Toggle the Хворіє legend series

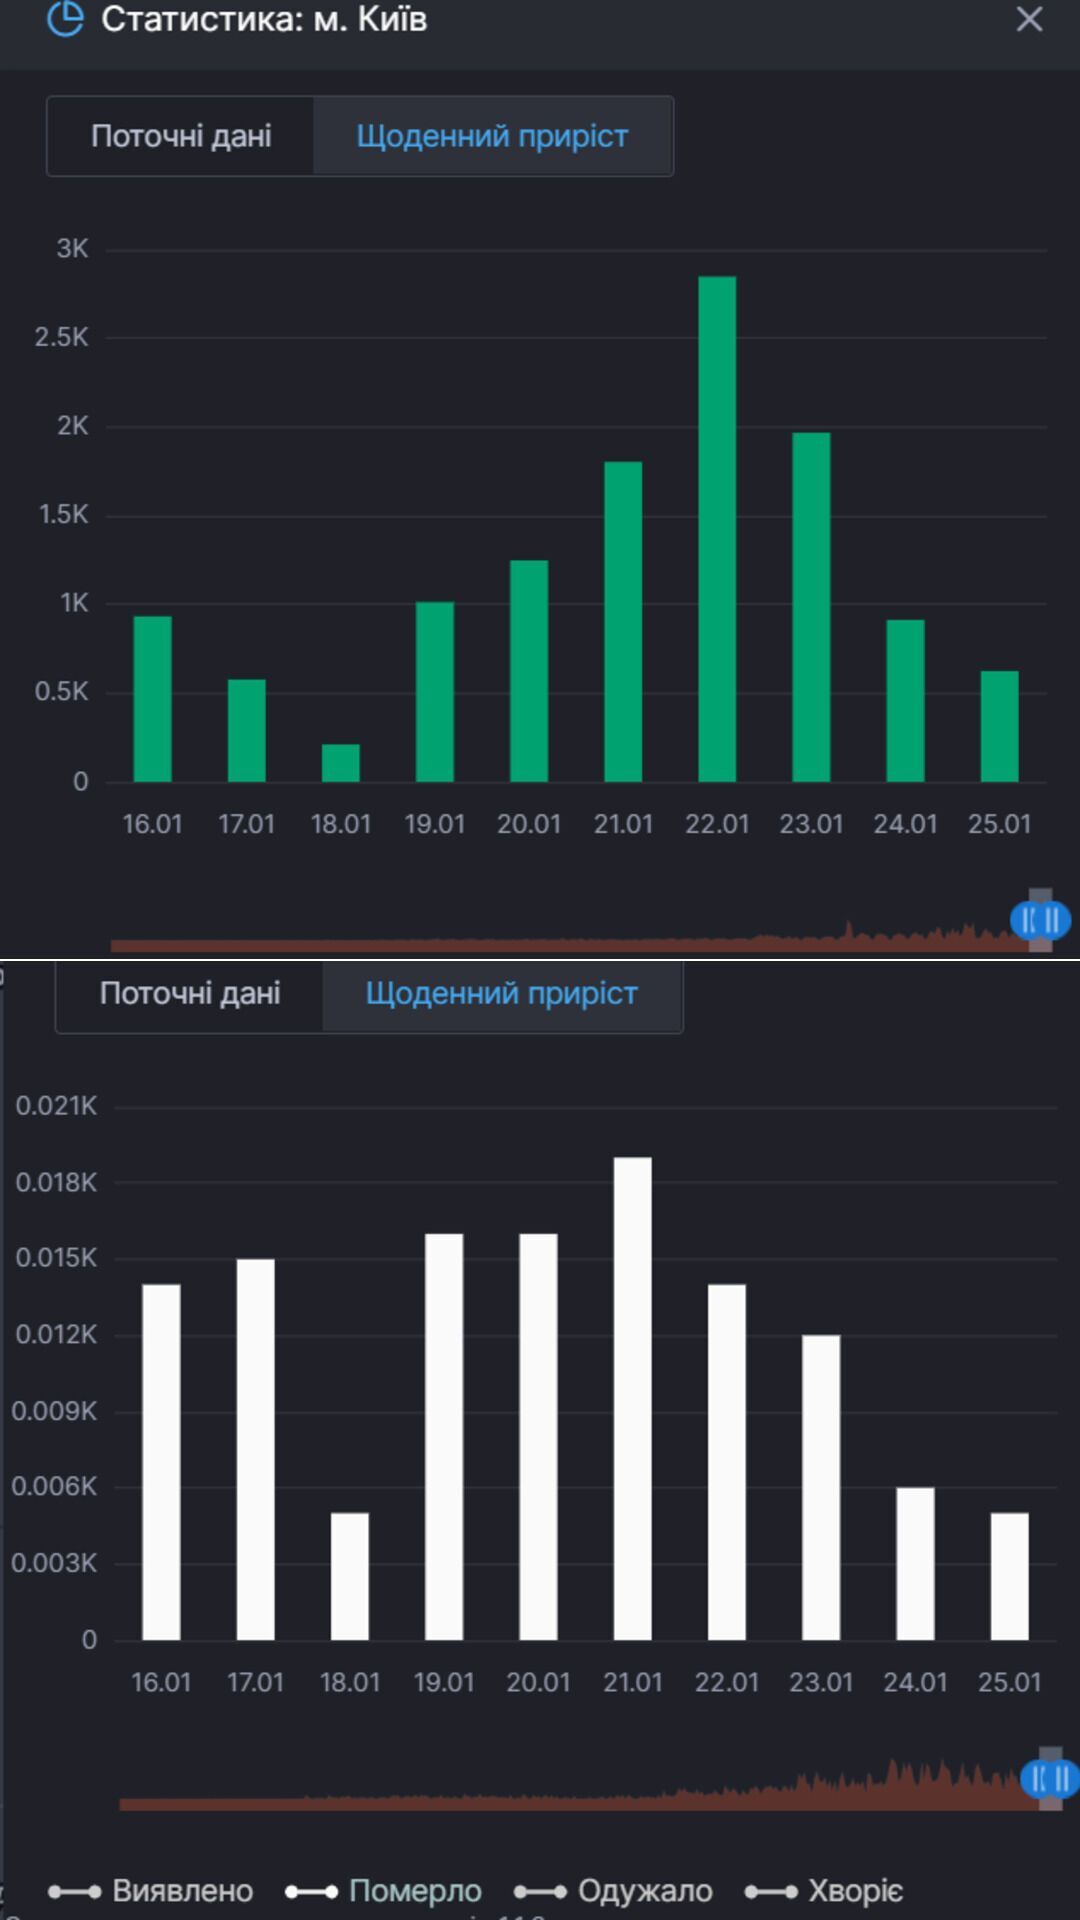[x=855, y=1890]
